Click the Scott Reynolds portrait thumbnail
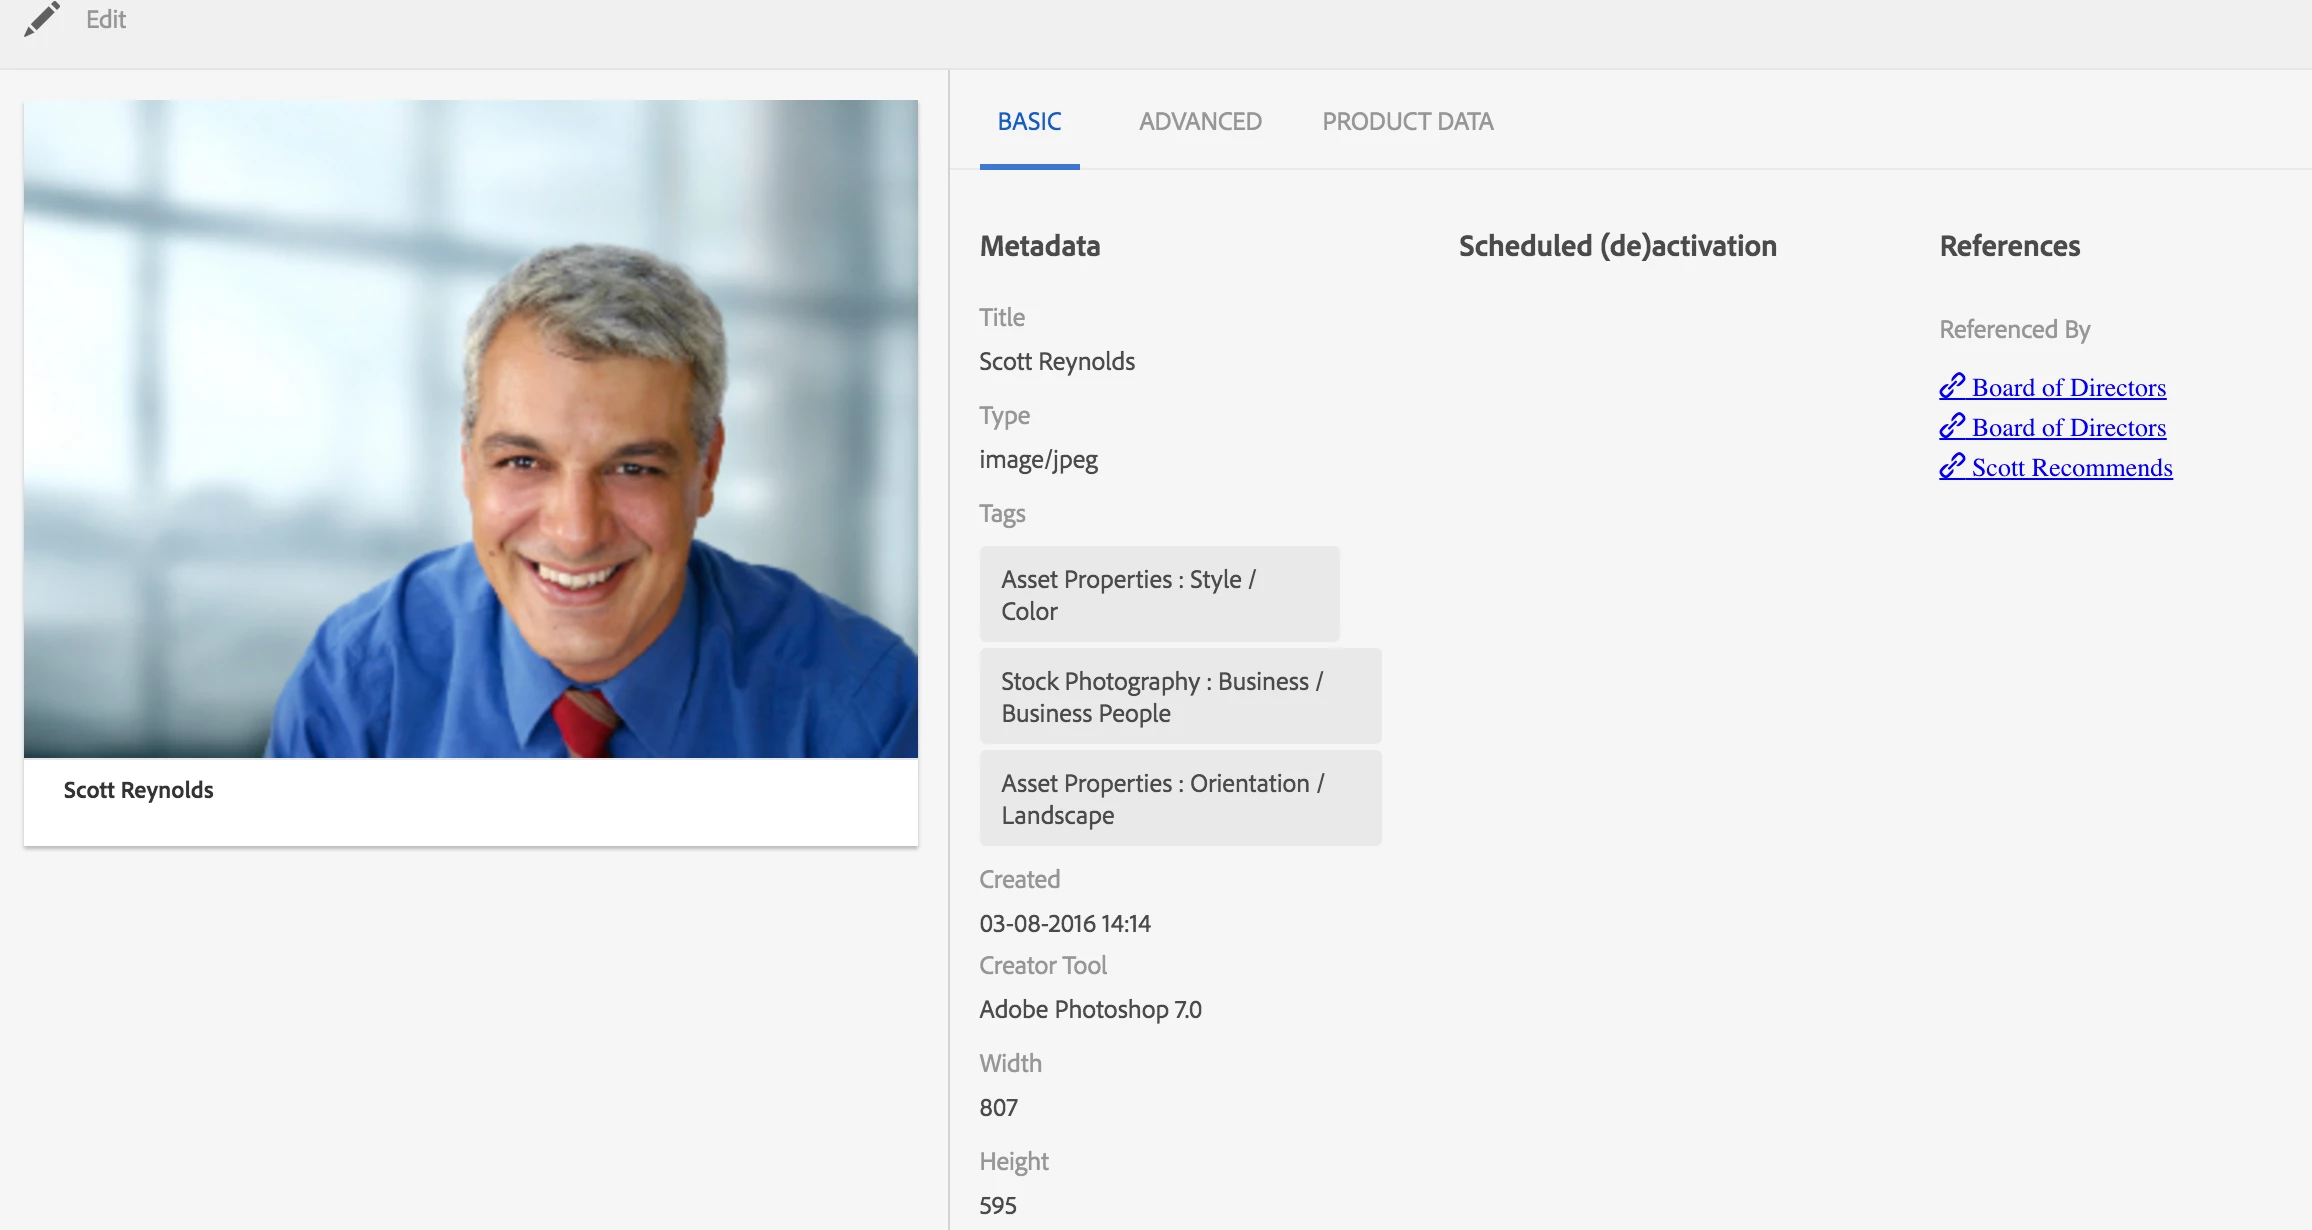This screenshot has height=1230, width=2312. 470,428
